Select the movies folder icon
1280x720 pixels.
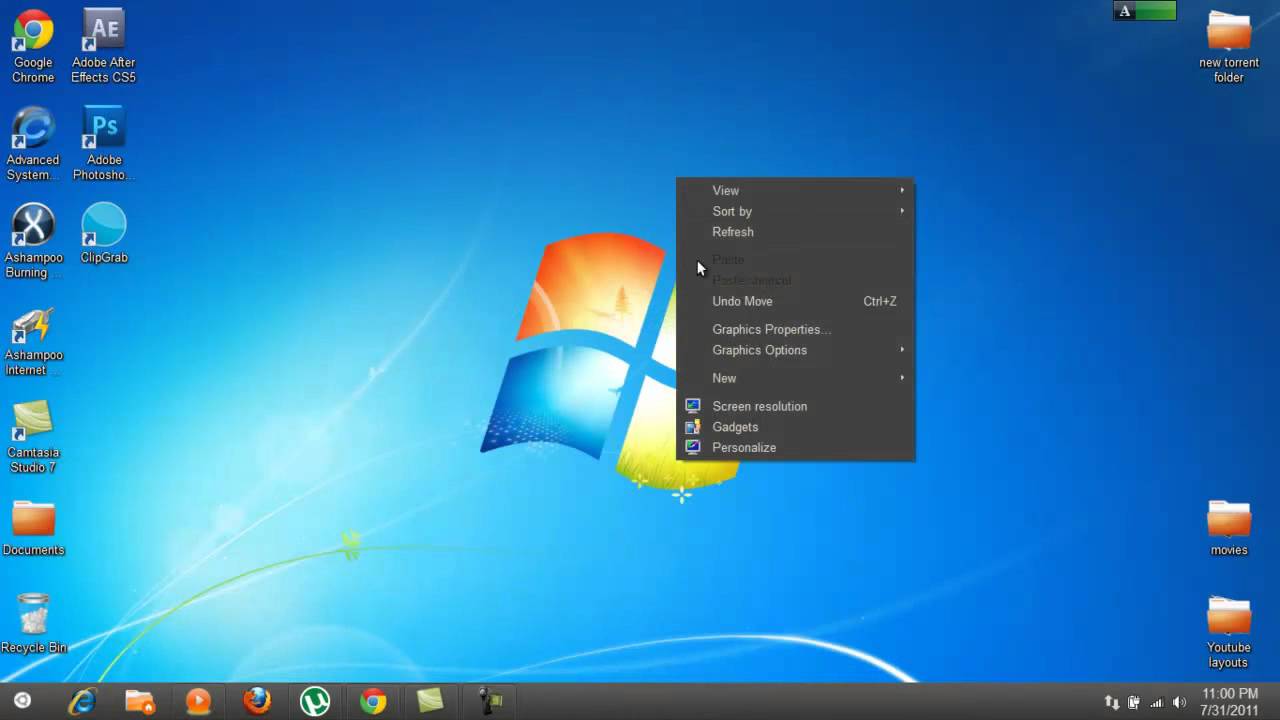click(1229, 528)
